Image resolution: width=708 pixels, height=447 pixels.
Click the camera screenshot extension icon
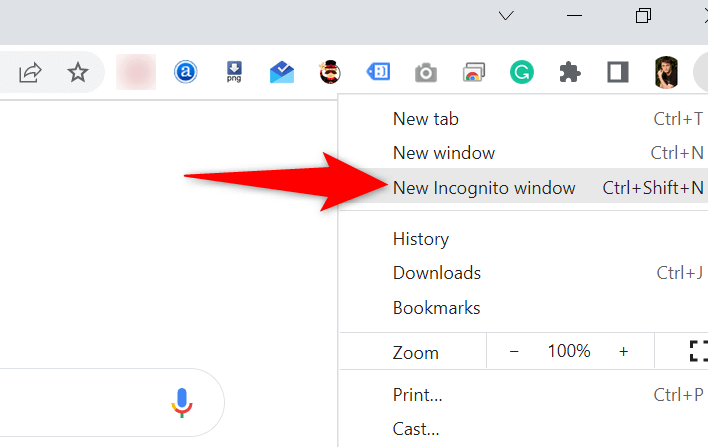(x=426, y=72)
